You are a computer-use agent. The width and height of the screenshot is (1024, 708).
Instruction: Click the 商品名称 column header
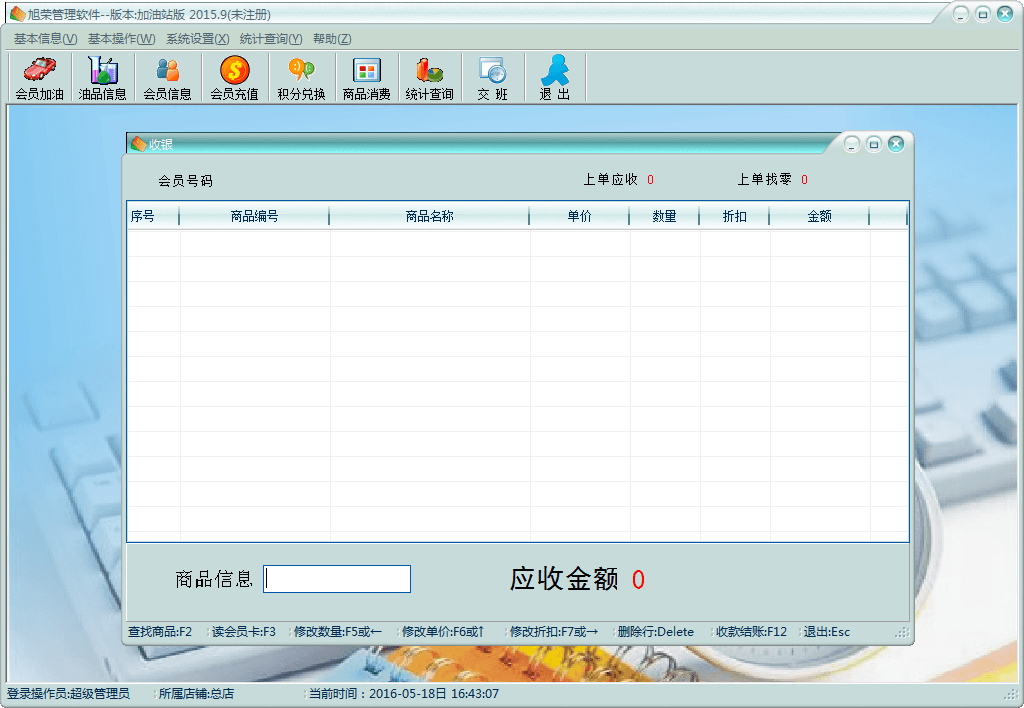430,215
